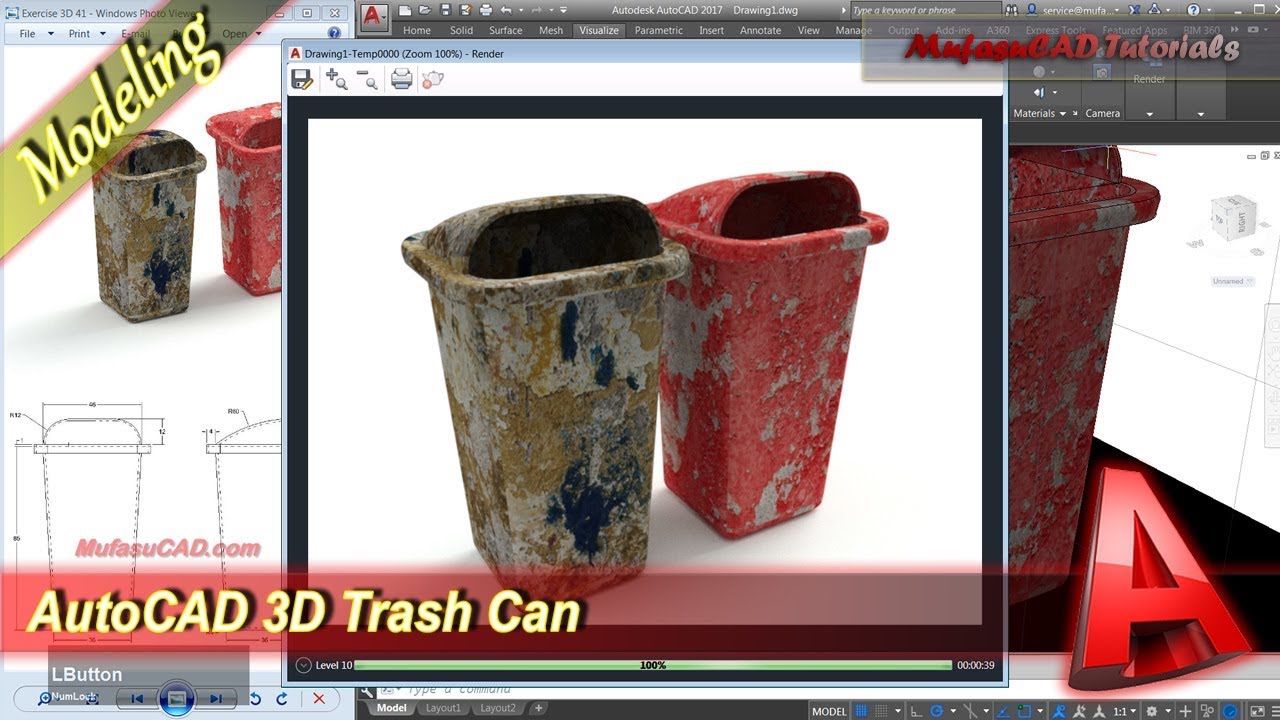Screen dimensions: 1280x720
Task: Rotate photo counterclockwise in Photo Viewer
Action: tap(255, 699)
